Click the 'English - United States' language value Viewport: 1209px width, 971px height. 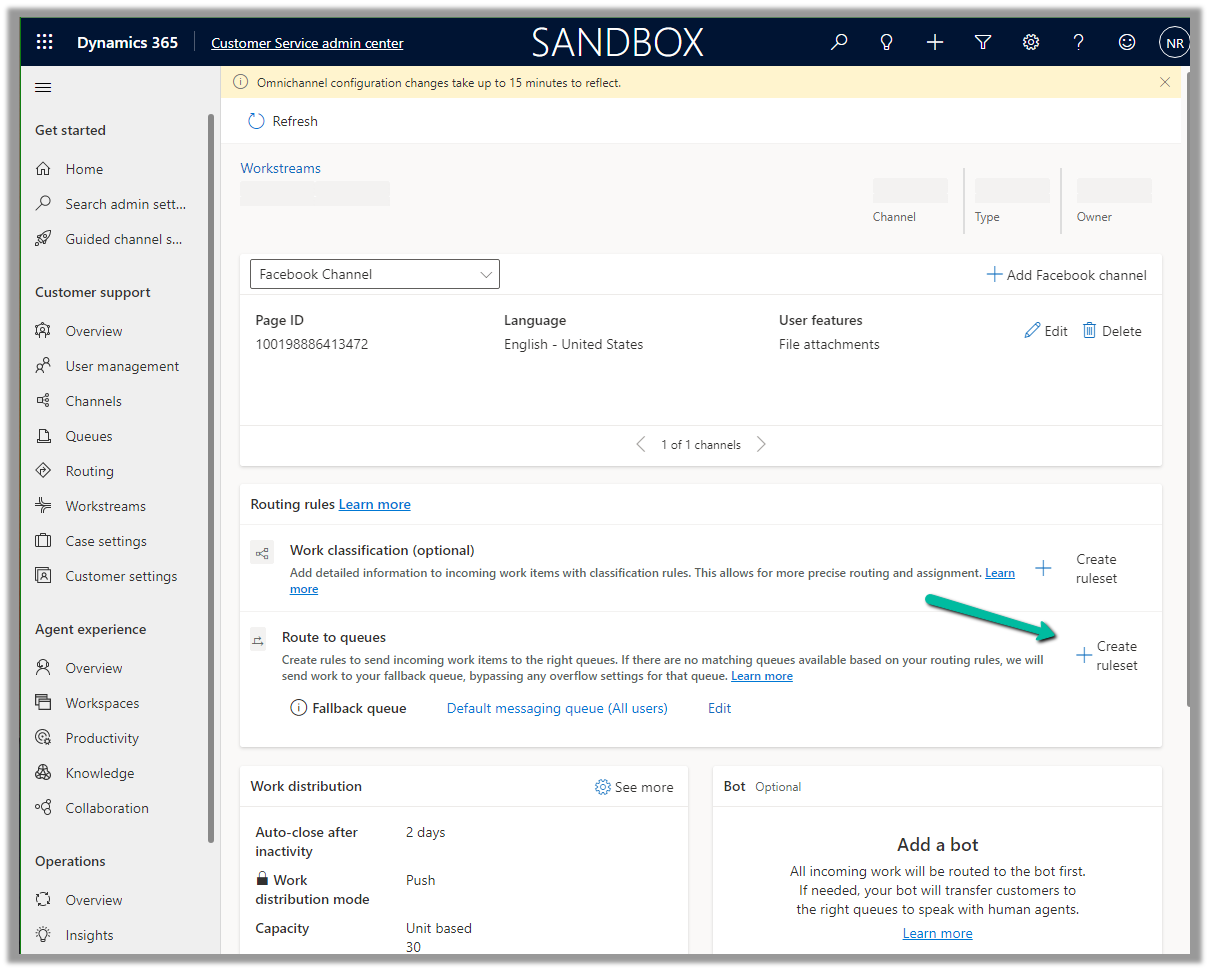574,344
